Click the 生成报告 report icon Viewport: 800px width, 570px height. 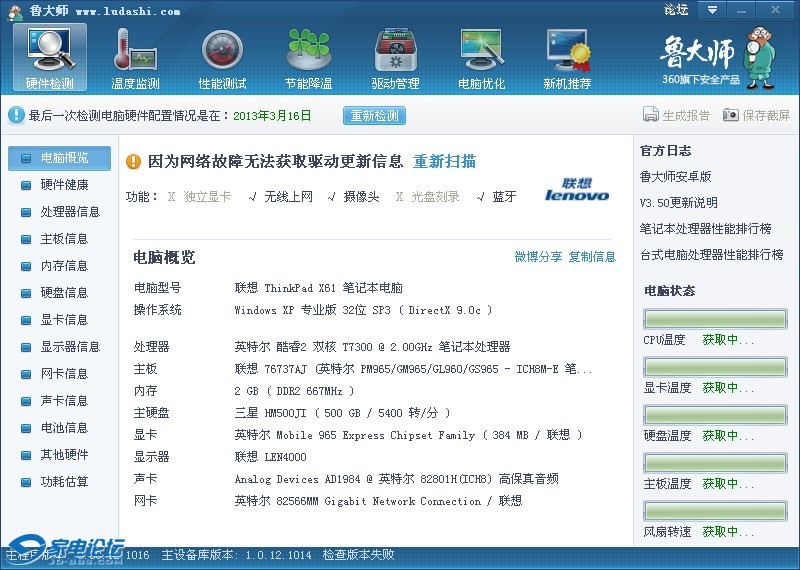(651, 116)
